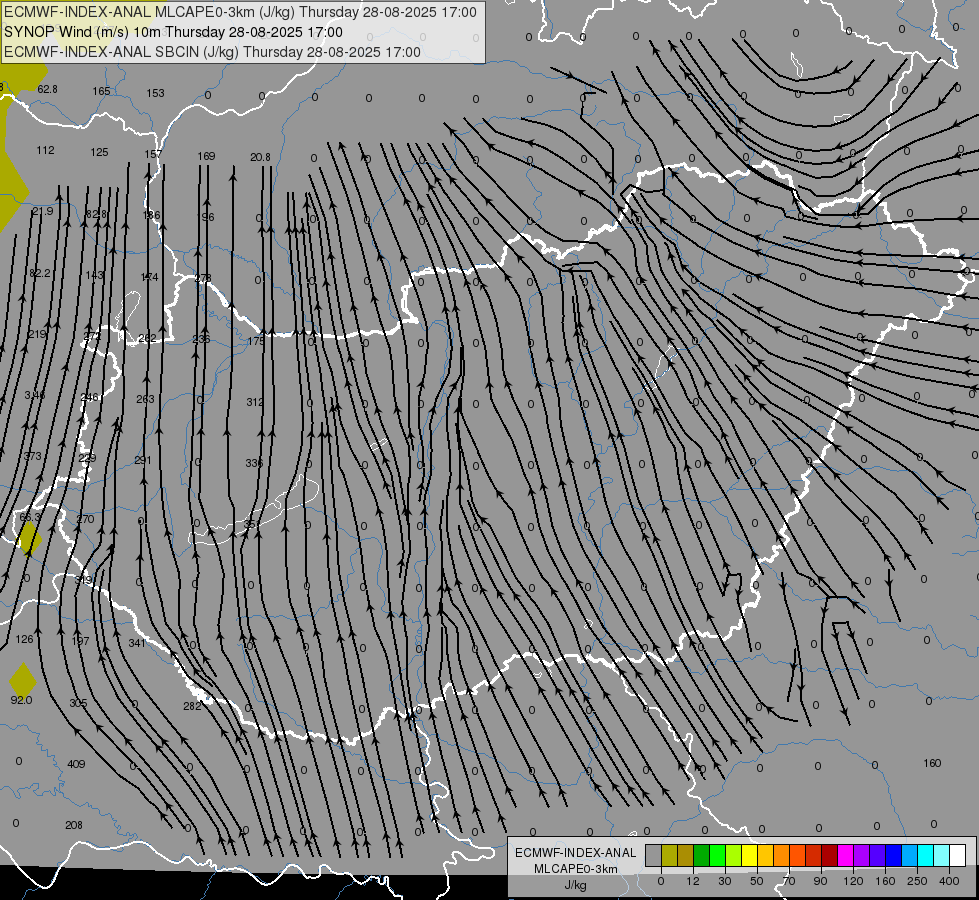This screenshot has height=900, width=979.
Task: Click the map value 197
Action: click(81, 641)
